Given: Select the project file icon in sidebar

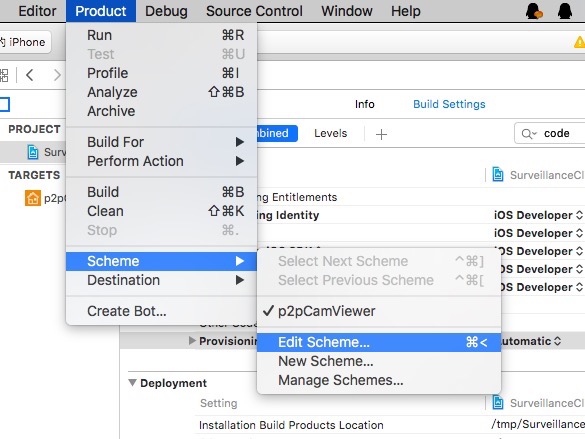Looking at the screenshot, I should 33,152.
